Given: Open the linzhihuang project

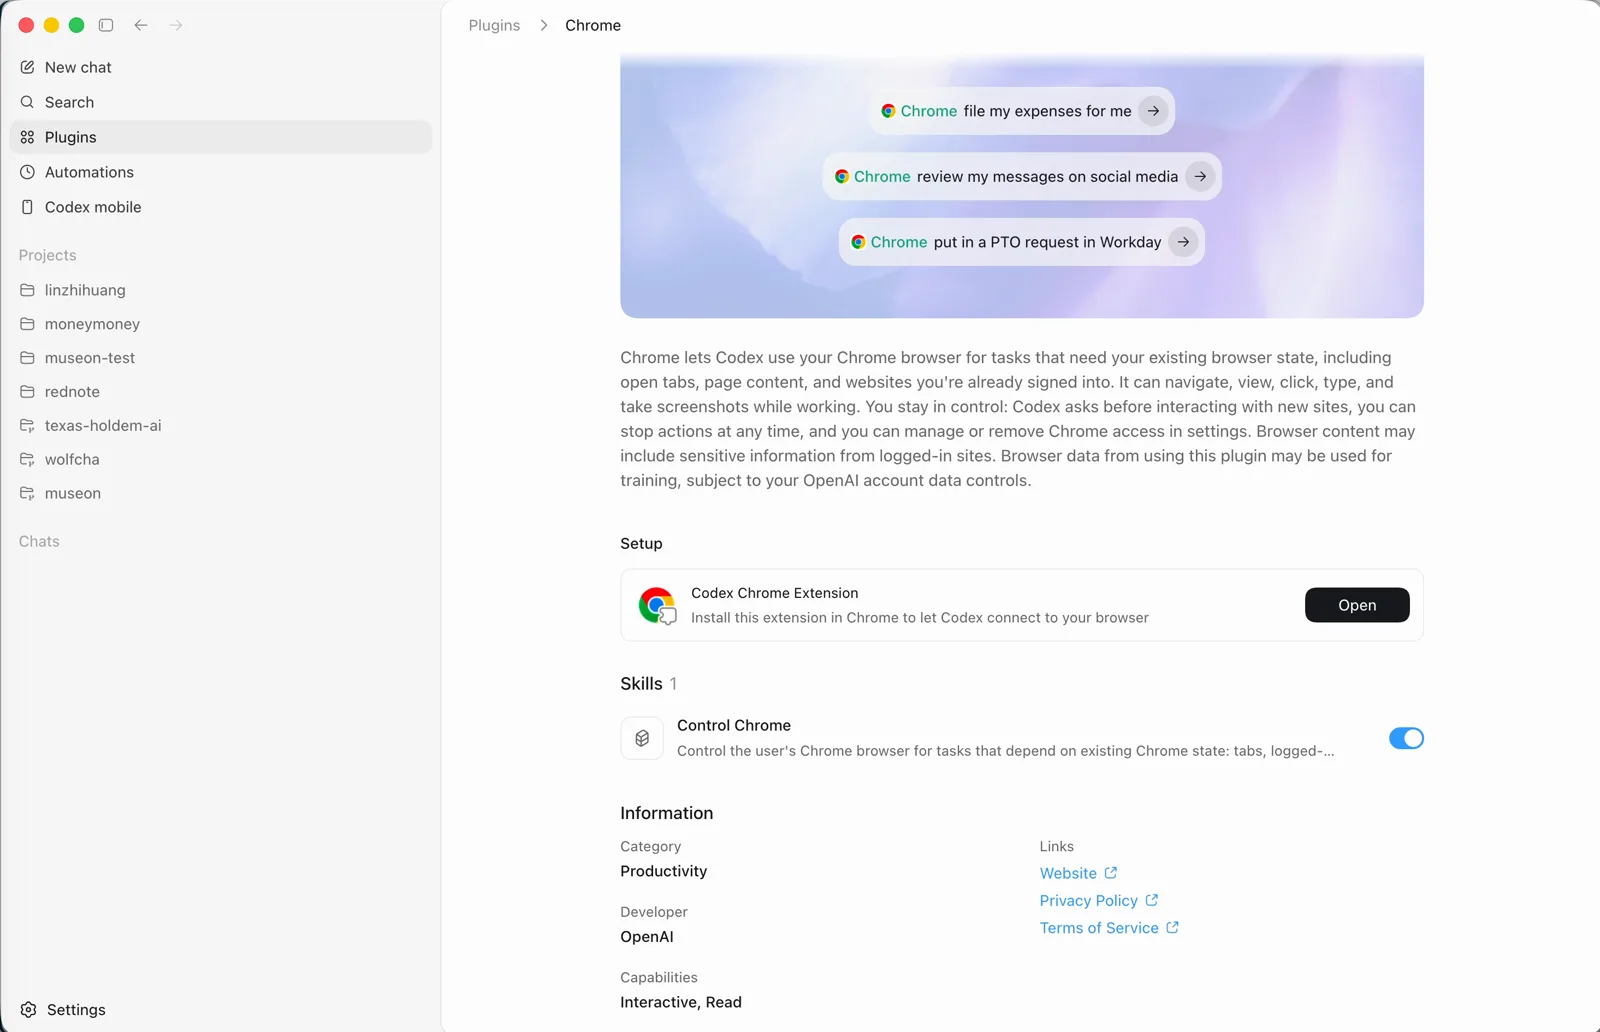Looking at the screenshot, I should point(220,290).
